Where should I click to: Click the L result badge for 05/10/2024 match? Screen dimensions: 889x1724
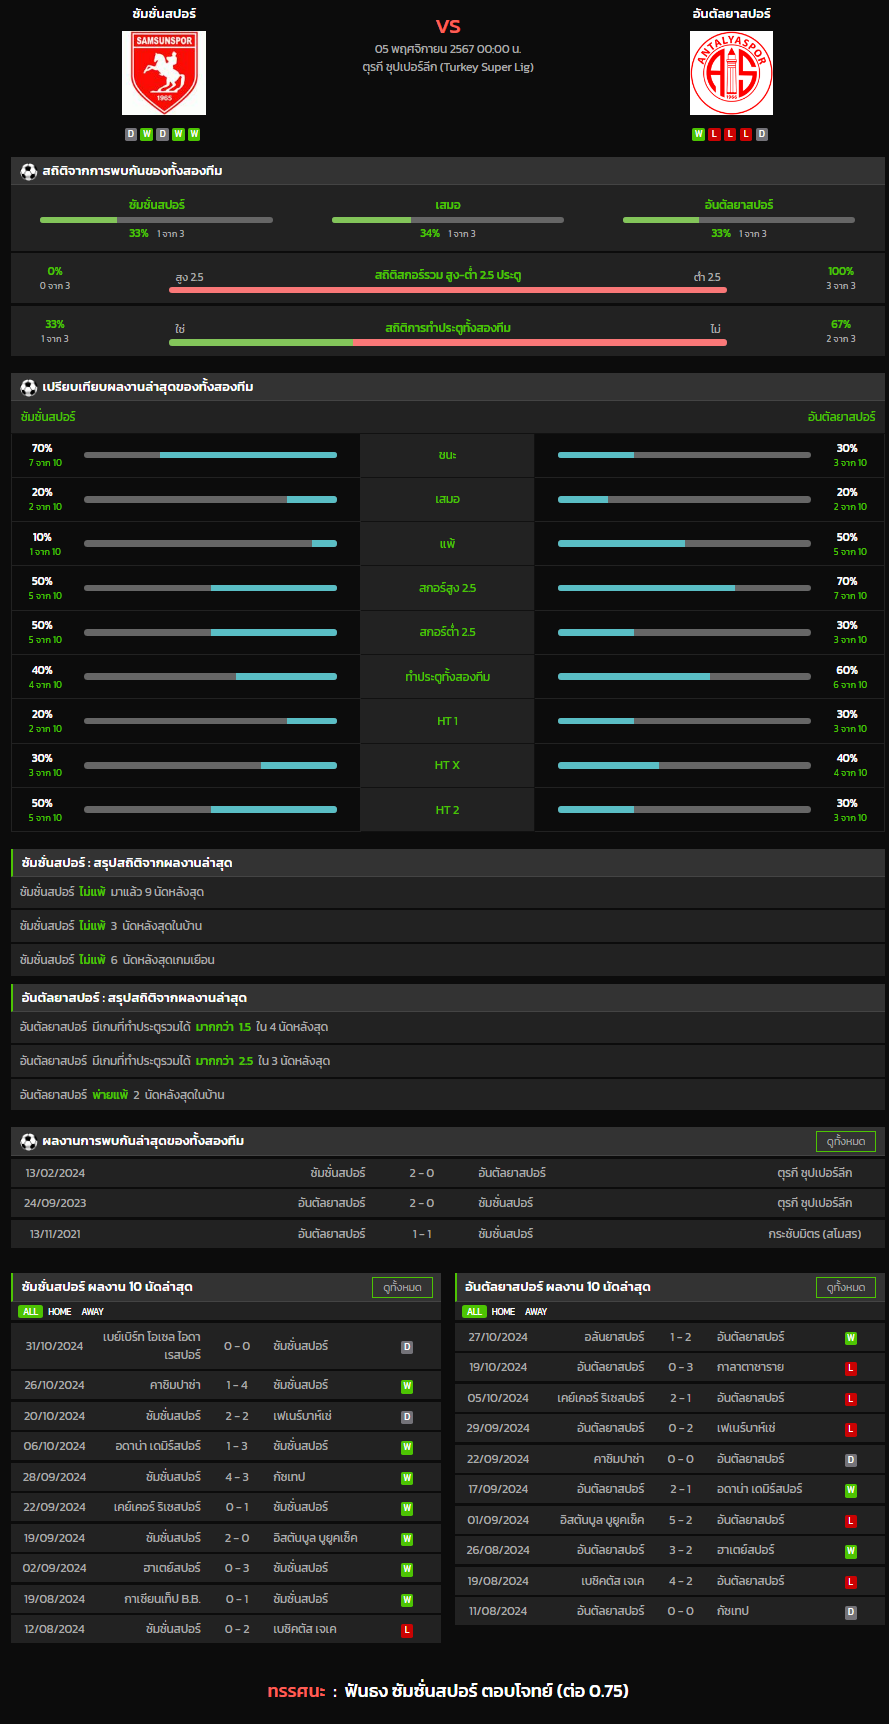[851, 1399]
